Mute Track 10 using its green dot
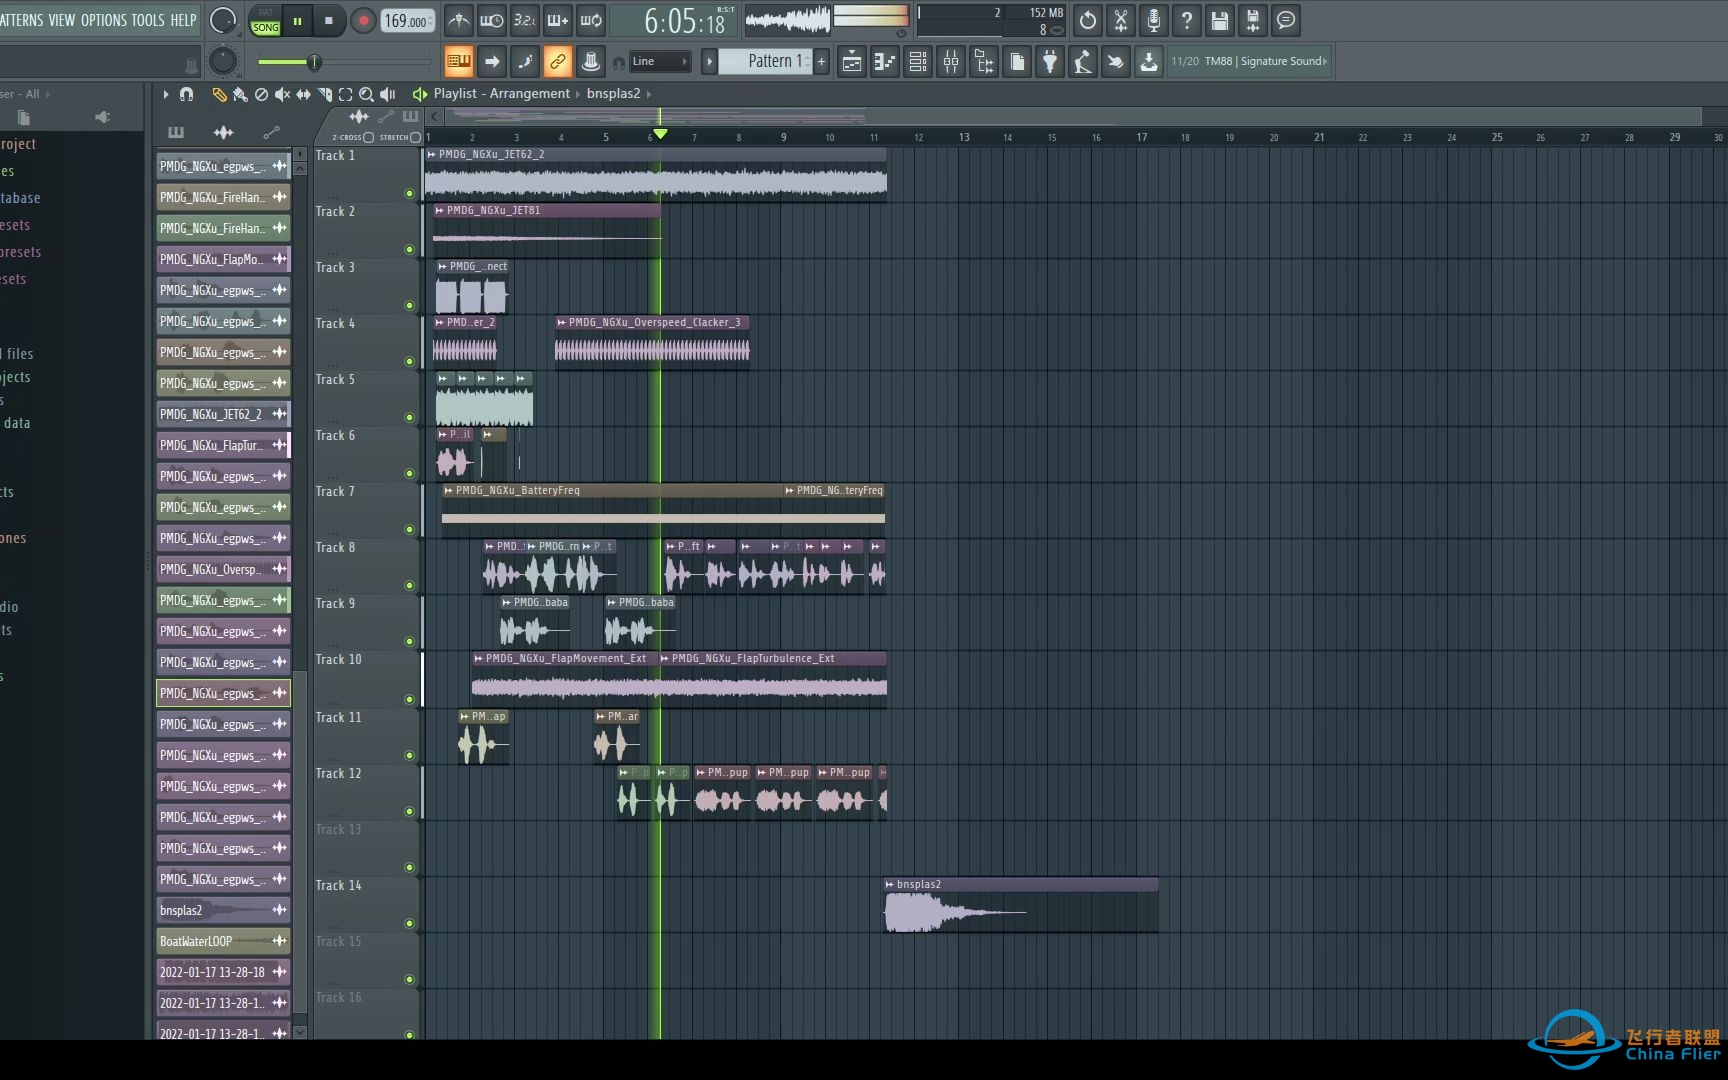Image resolution: width=1728 pixels, height=1080 pixels. (409, 700)
